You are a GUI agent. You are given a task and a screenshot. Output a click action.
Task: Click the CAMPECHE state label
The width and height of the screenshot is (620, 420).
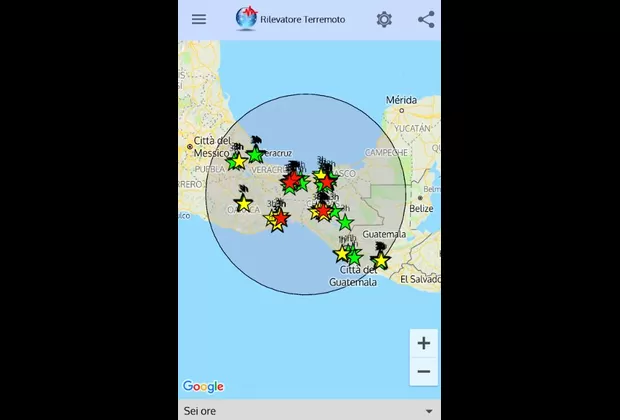[x=386, y=152]
